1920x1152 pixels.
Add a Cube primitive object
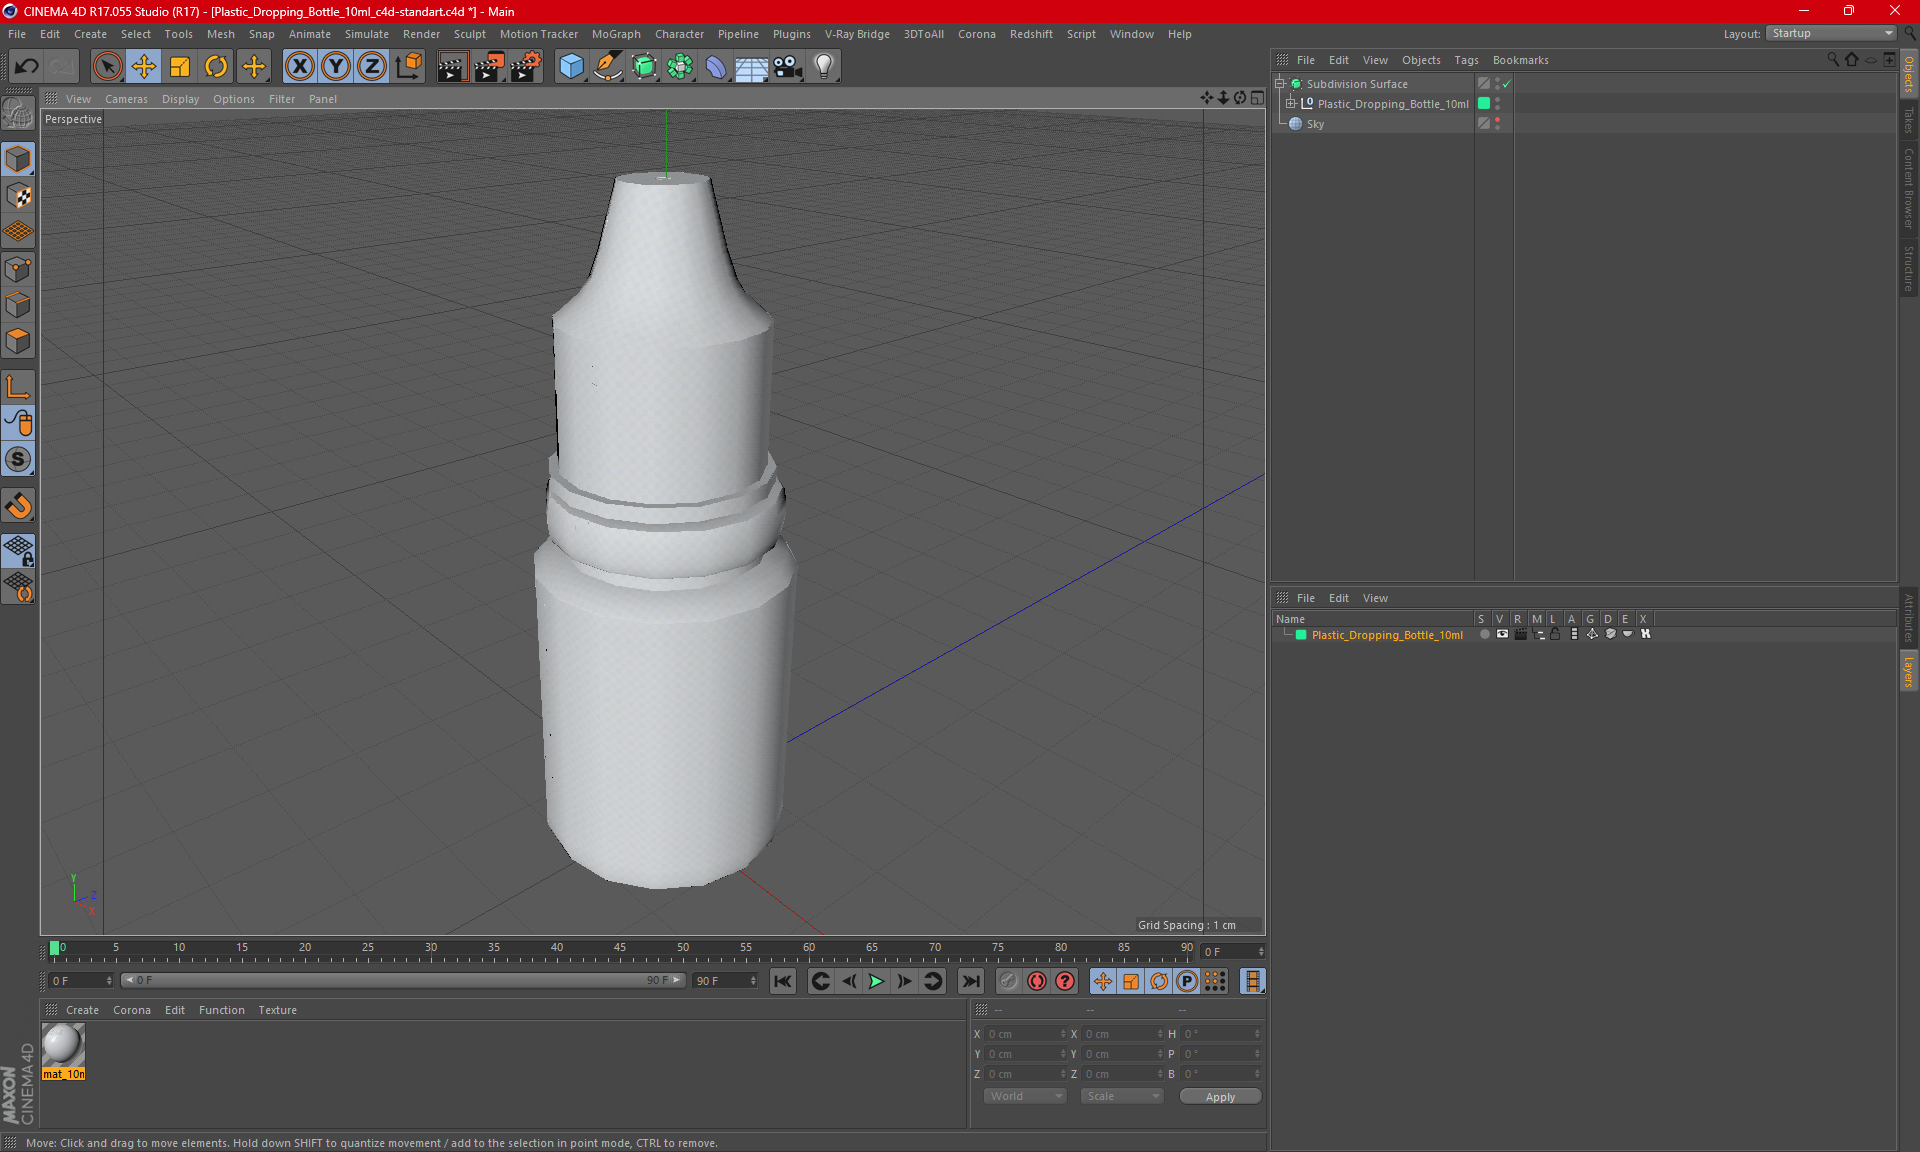click(571, 66)
